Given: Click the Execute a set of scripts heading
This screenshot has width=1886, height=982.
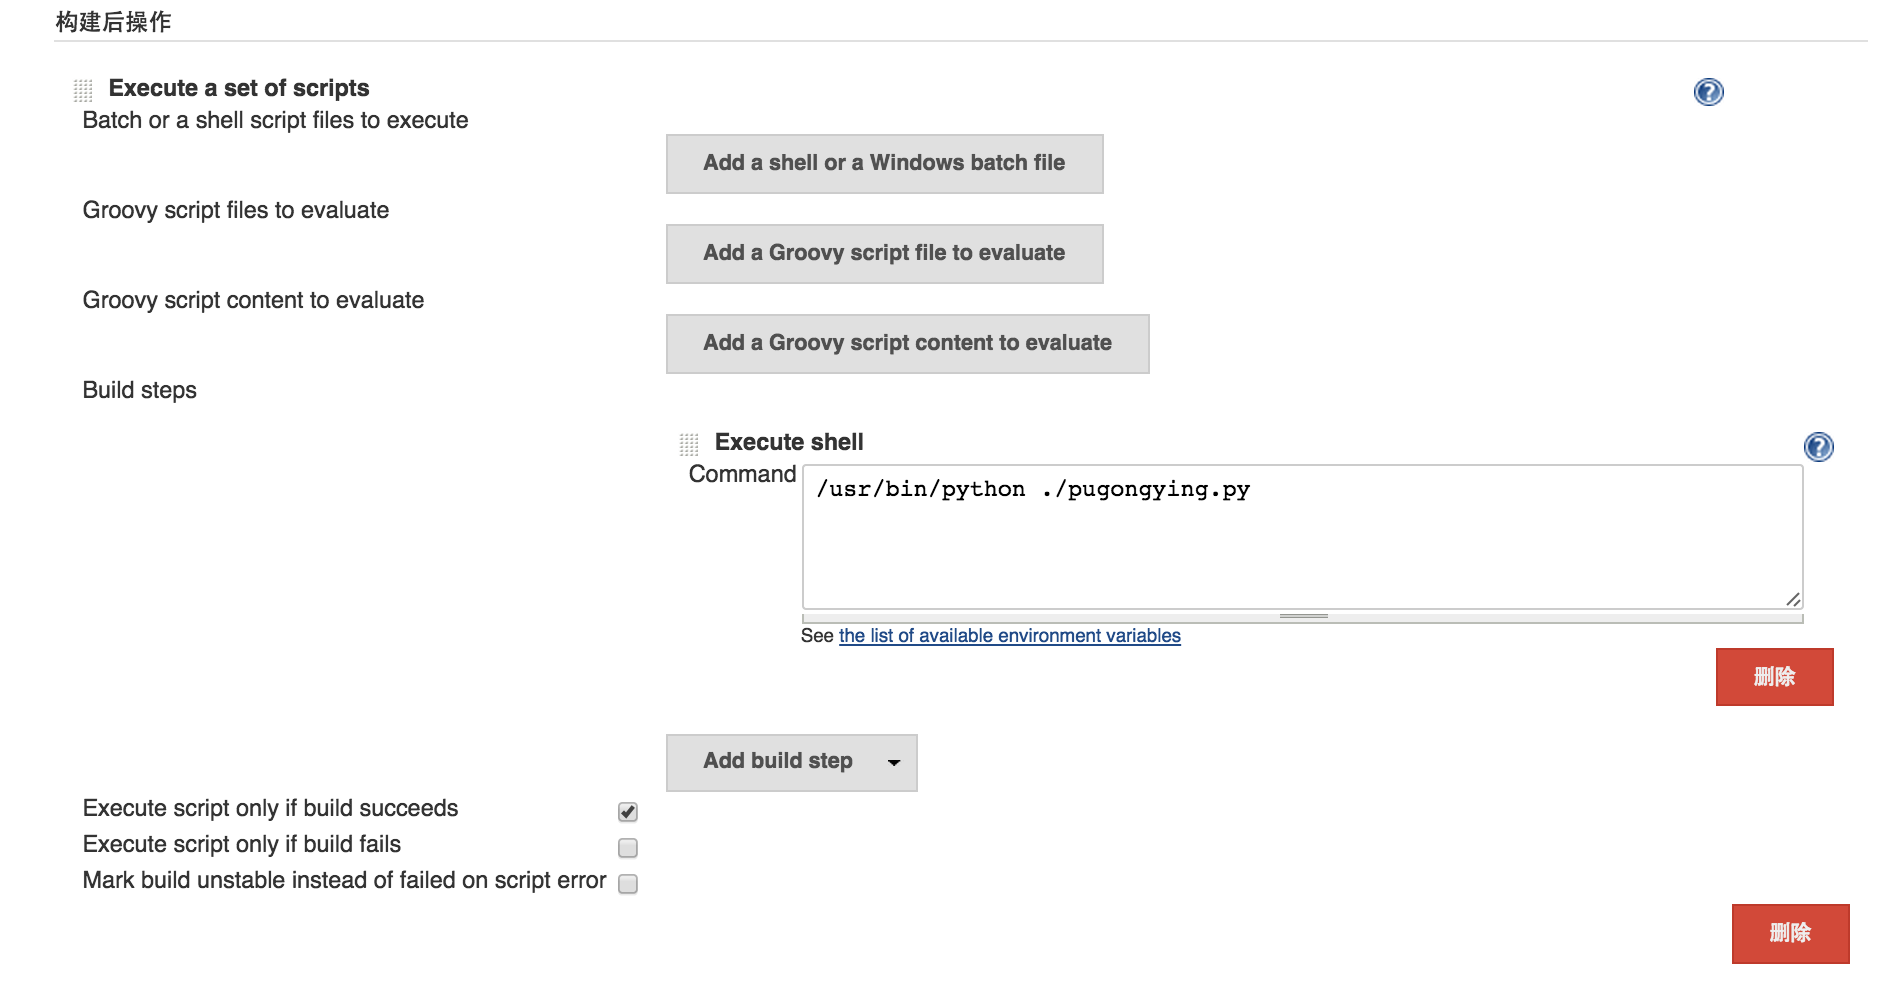Looking at the screenshot, I should [x=239, y=88].
